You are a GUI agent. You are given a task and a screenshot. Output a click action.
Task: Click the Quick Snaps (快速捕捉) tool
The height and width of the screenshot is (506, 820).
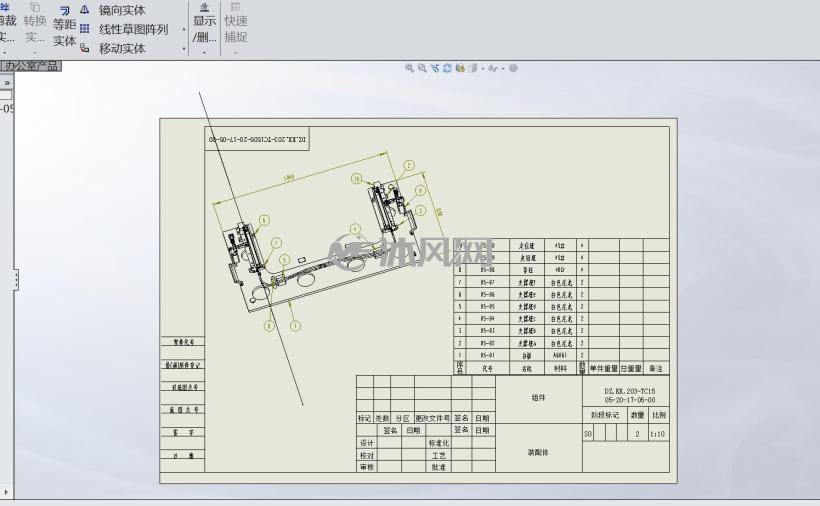click(235, 22)
